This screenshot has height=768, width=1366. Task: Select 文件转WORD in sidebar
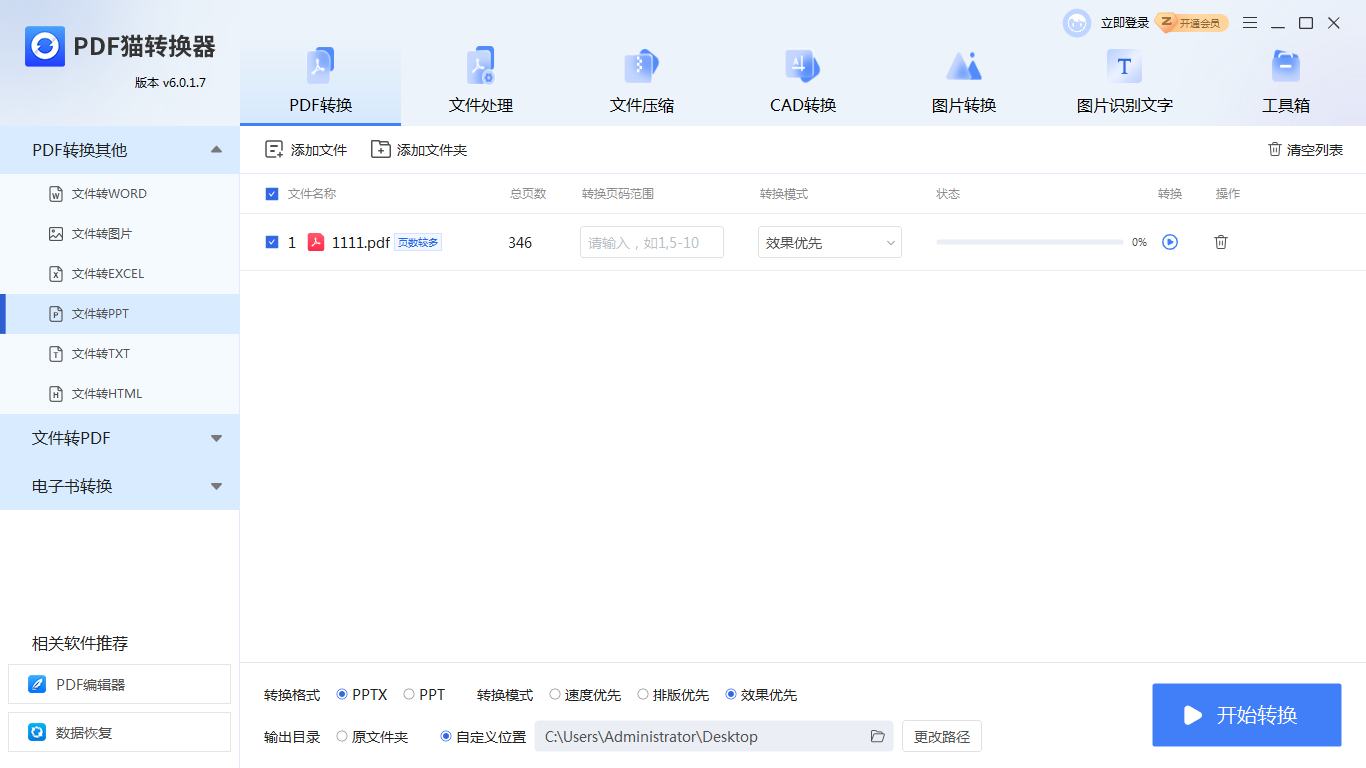click(120, 194)
